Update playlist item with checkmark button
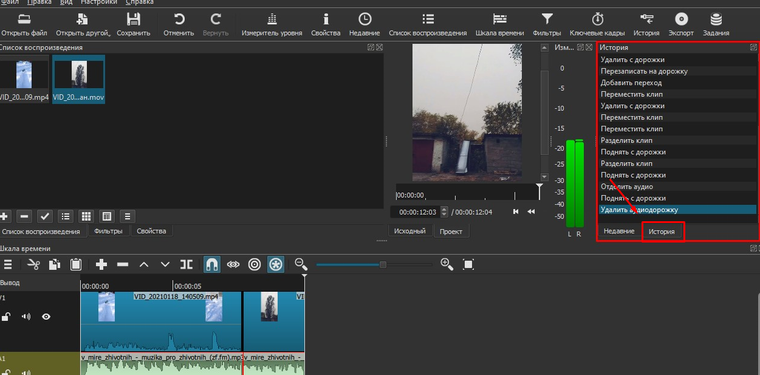760x375 pixels. (x=45, y=216)
